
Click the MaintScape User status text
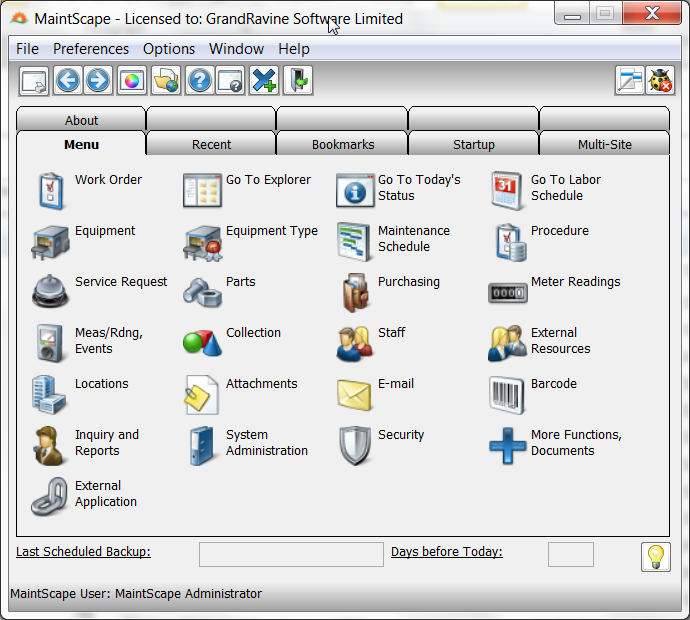(136, 594)
